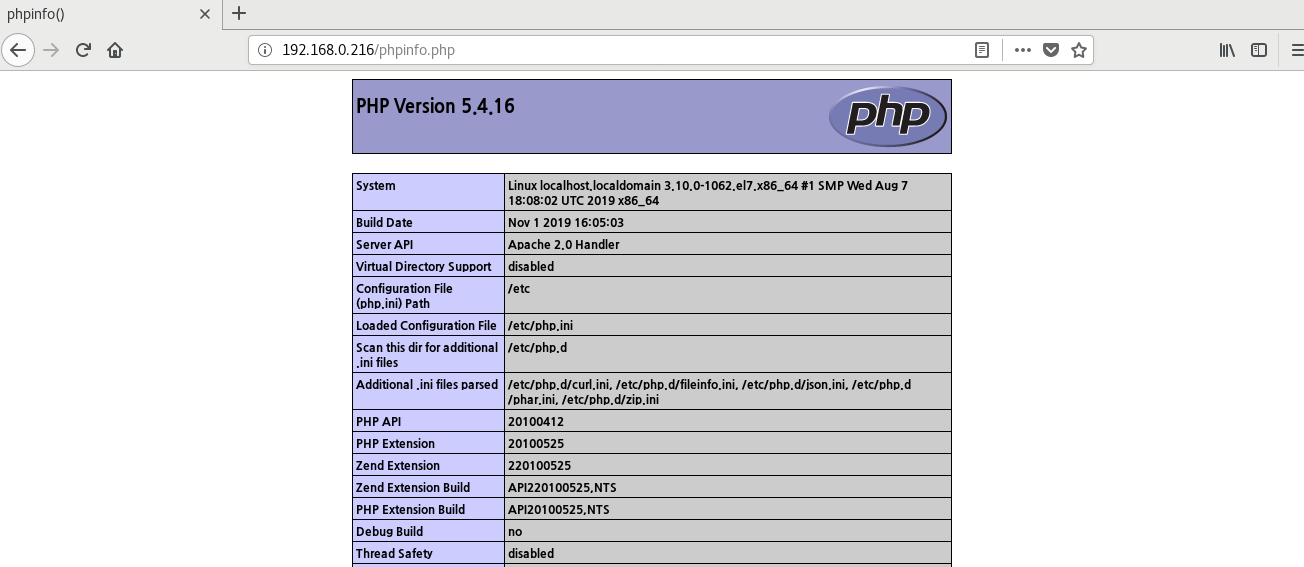Screen dimensions: 1304x567
Task: Click the PHP Version 5.4.16 heading
Action: (x=435, y=106)
